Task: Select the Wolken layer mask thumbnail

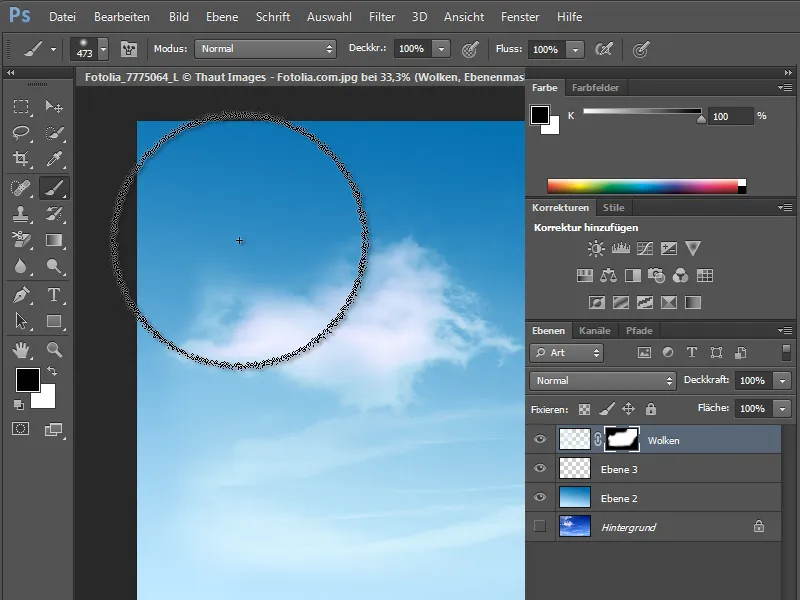Action: (x=621, y=439)
